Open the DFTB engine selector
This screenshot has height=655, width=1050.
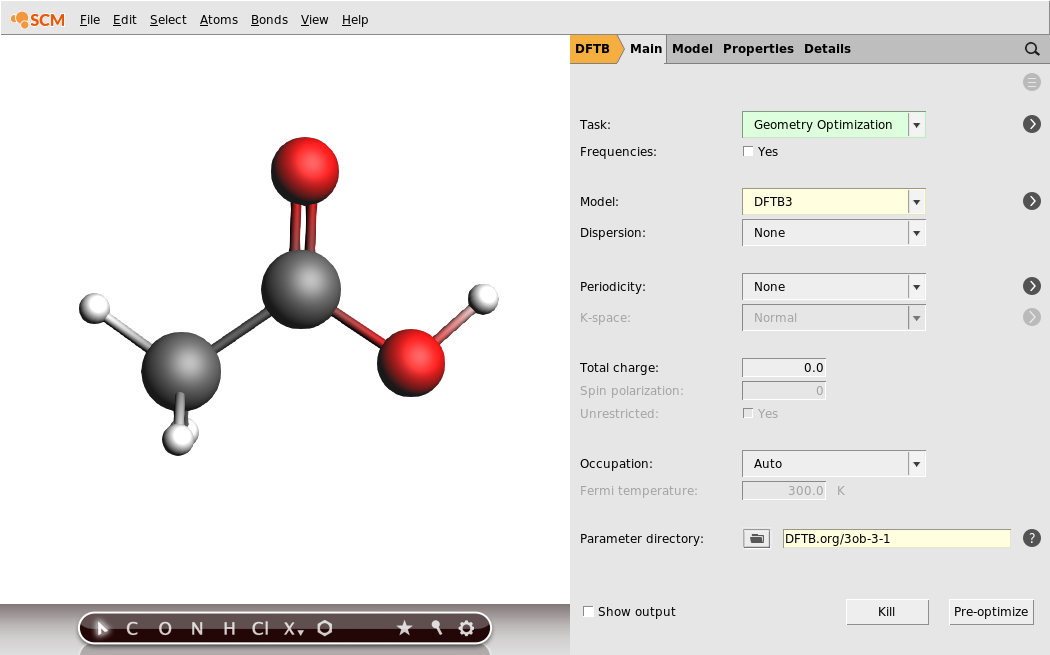(x=595, y=49)
